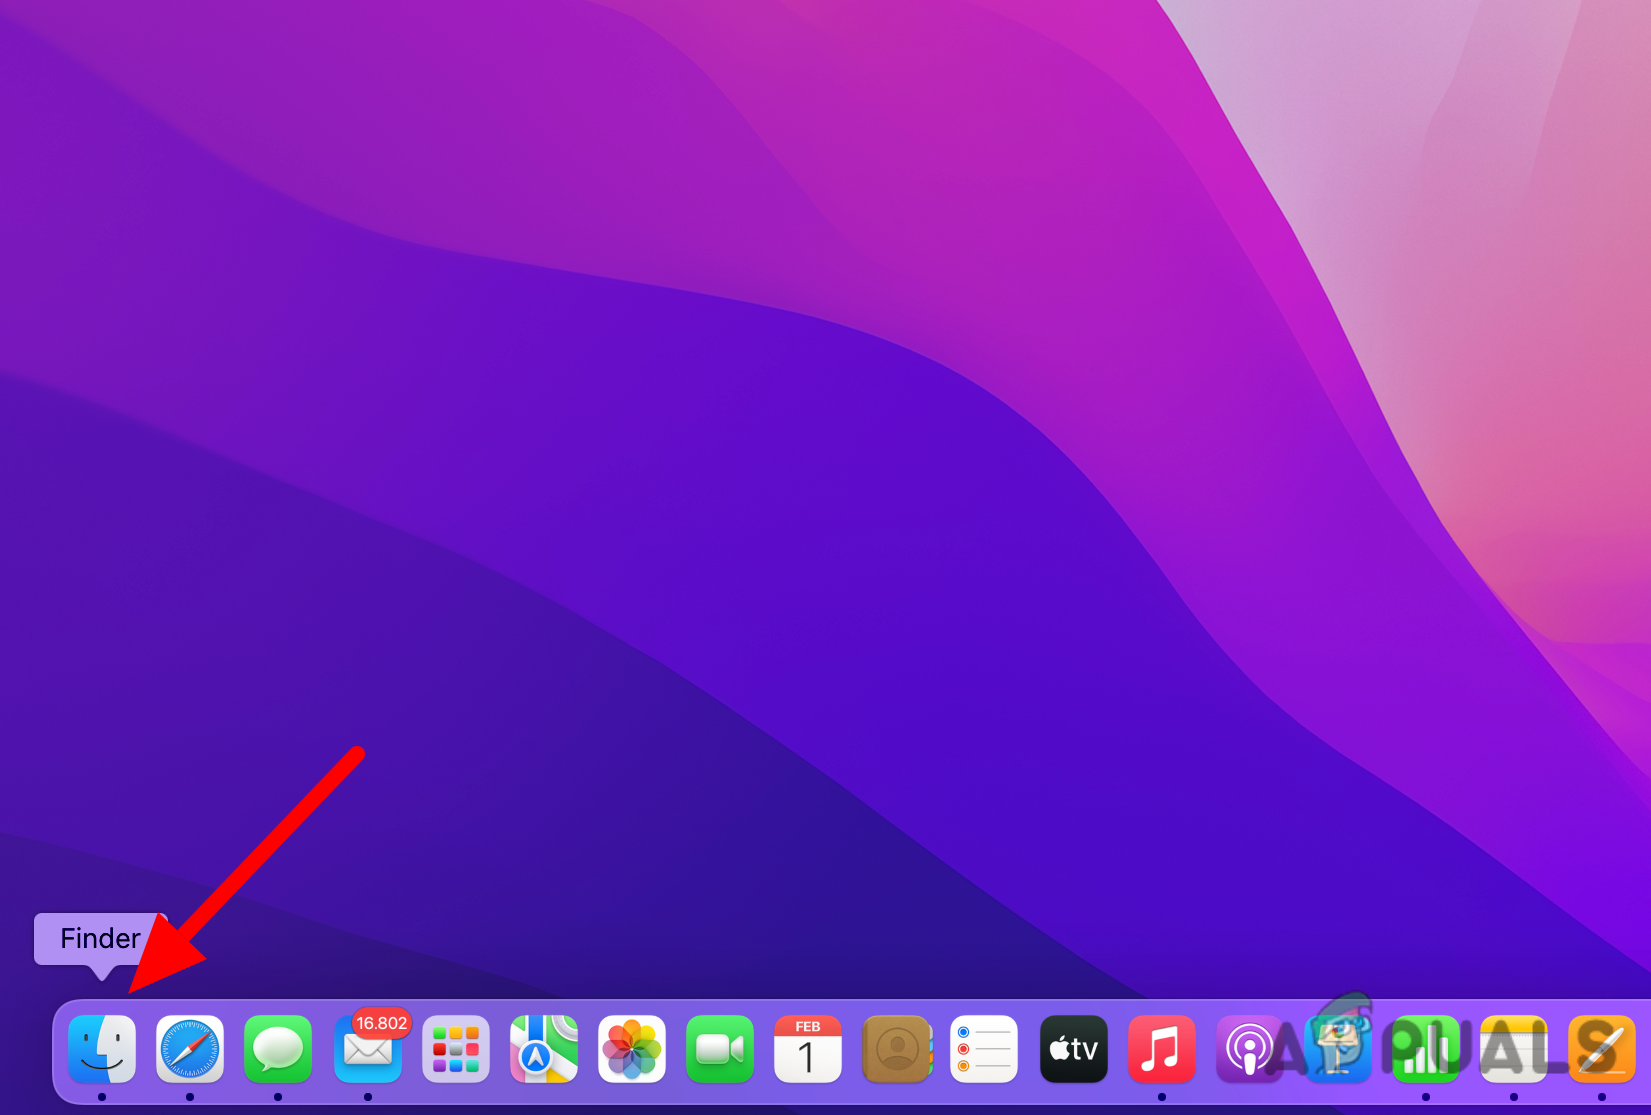Launch the Apple TV app
Image resolution: width=1651 pixels, height=1115 pixels.
[x=1072, y=1049]
